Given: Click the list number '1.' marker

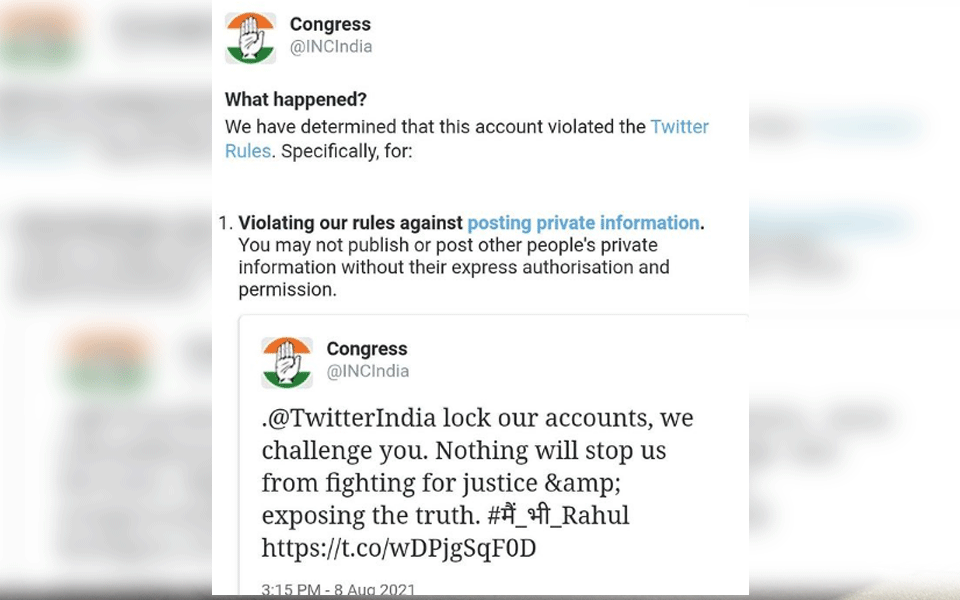Looking at the screenshot, I should (x=225, y=223).
